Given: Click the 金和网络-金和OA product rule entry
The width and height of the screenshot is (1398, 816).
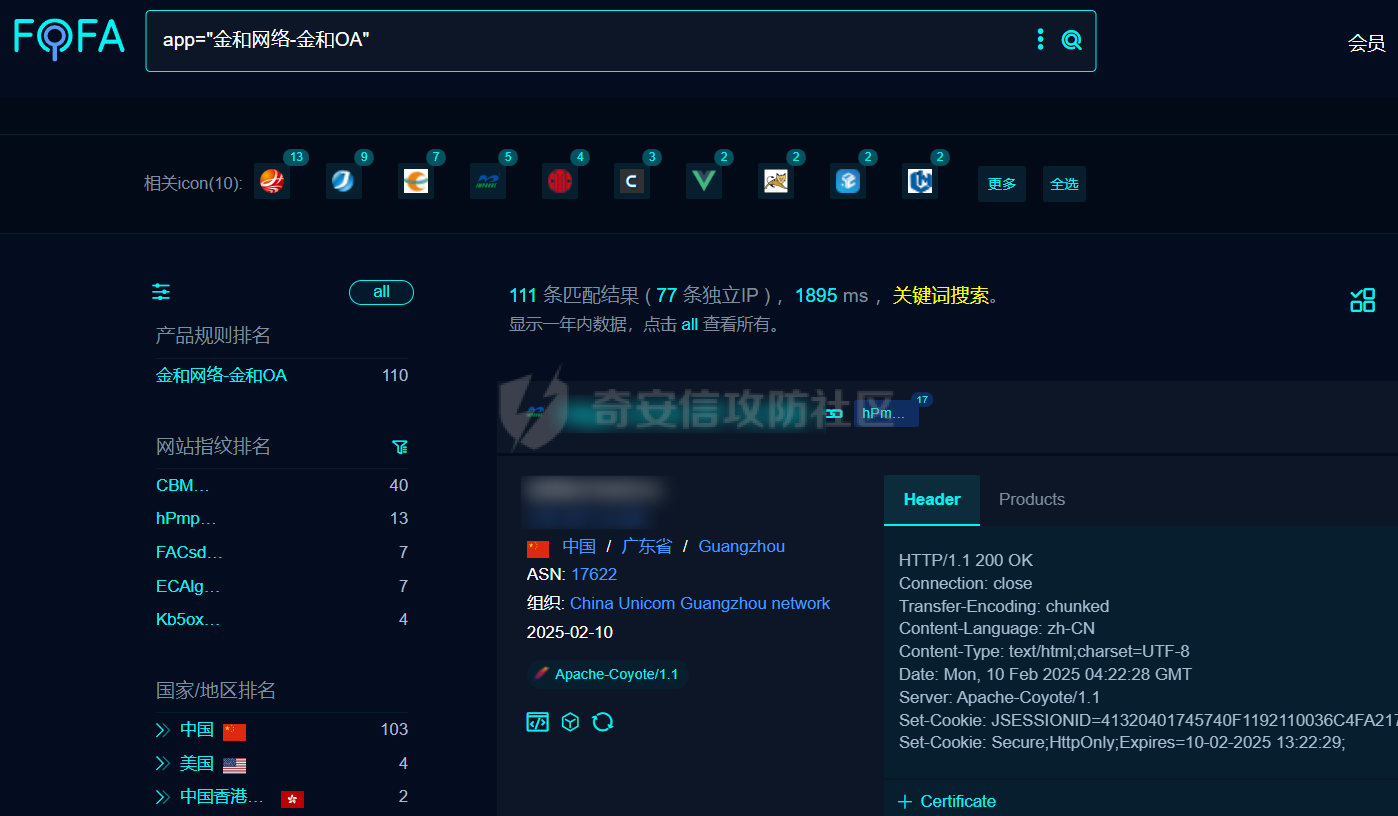Looking at the screenshot, I should 221,375.
